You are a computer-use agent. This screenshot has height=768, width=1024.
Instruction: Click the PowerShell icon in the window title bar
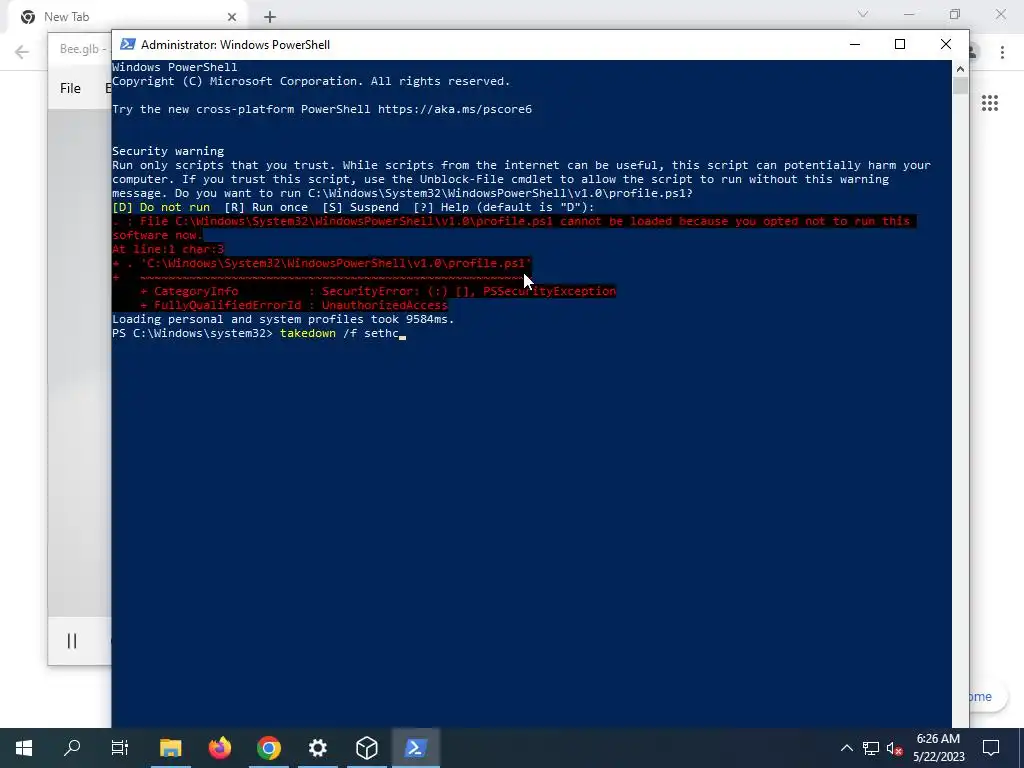128,44
